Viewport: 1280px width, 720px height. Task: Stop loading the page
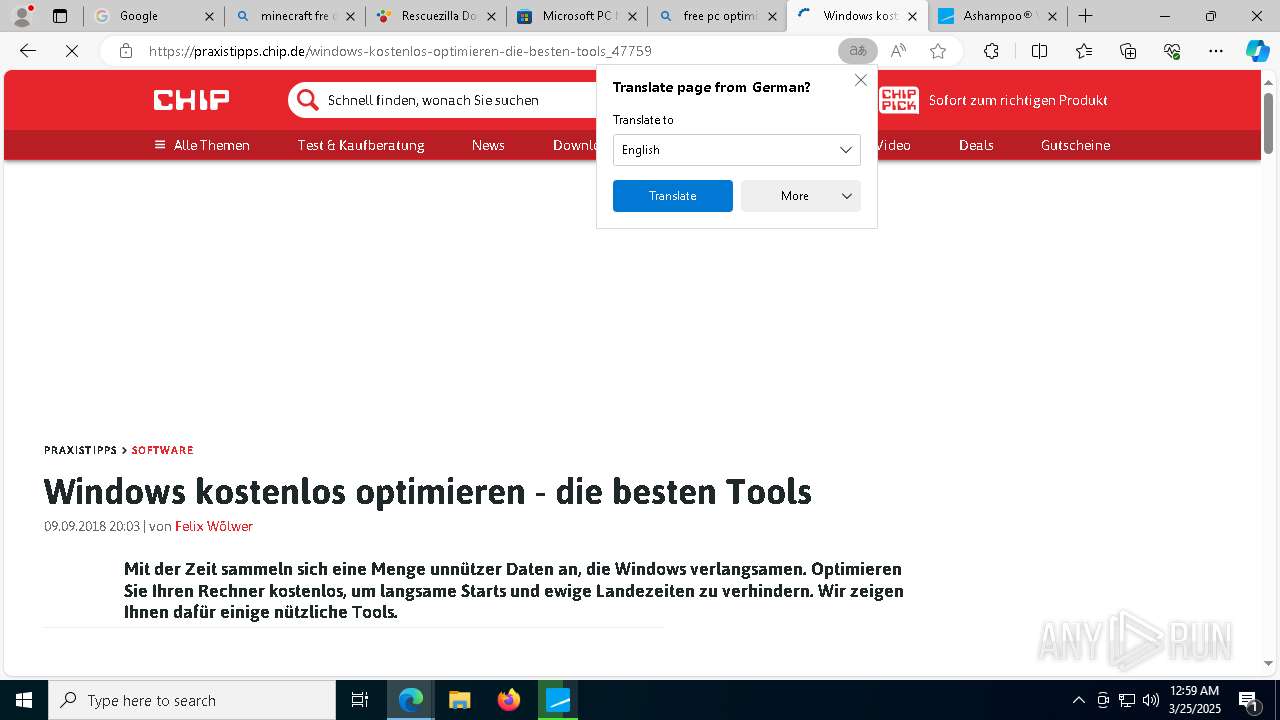point(72,51)
